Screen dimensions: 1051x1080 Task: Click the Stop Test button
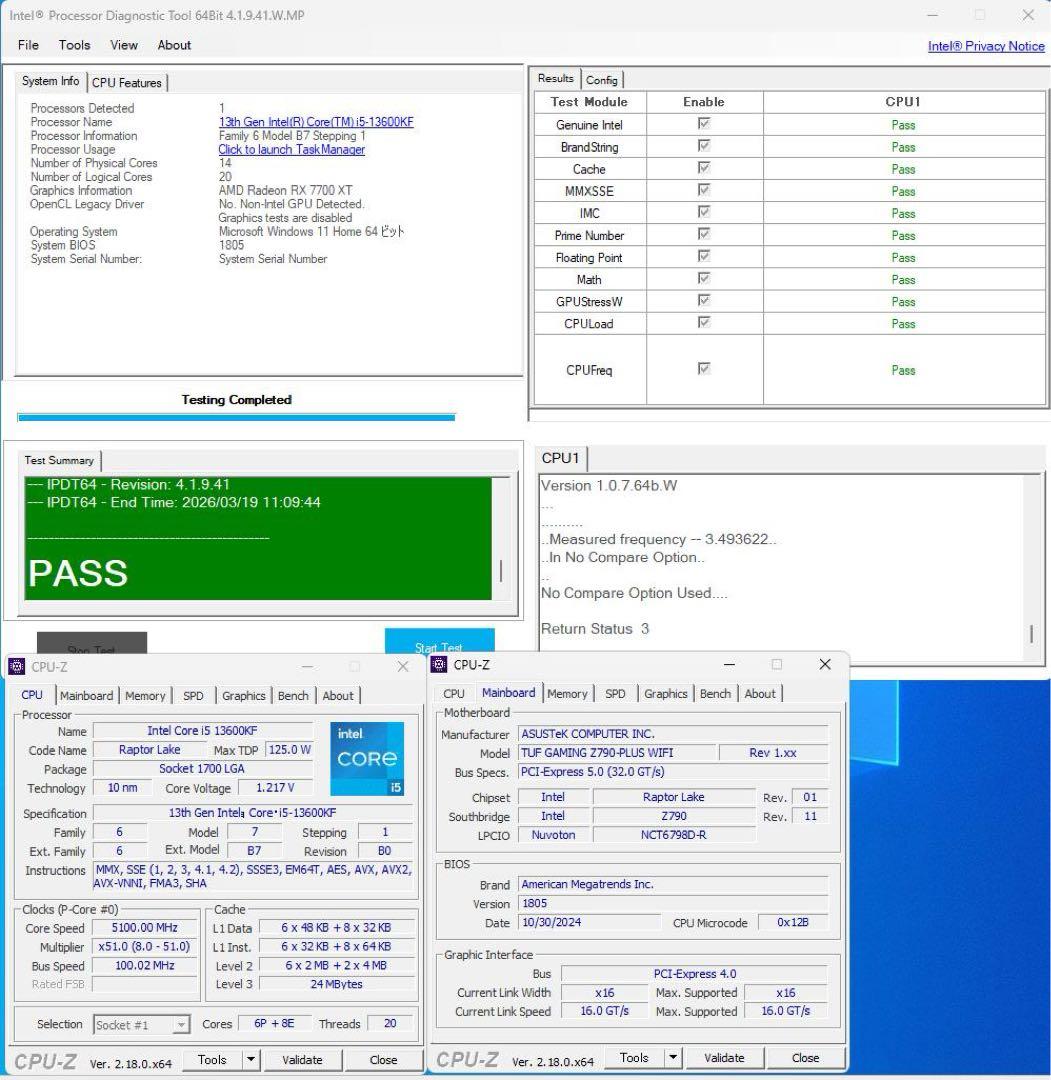tap(92, 643)
